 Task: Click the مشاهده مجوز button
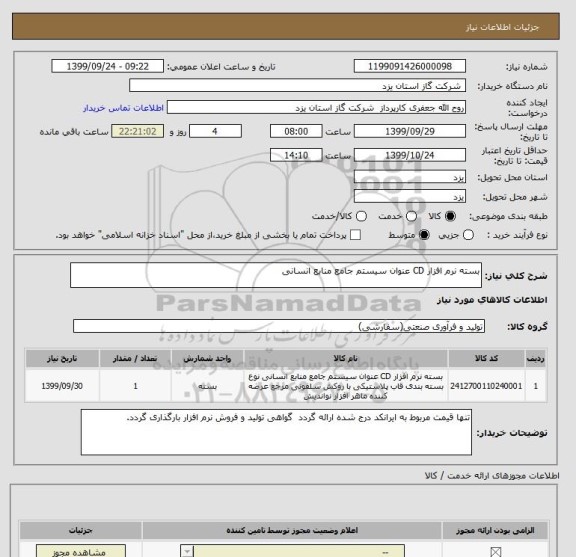click(x=81, y=551)
